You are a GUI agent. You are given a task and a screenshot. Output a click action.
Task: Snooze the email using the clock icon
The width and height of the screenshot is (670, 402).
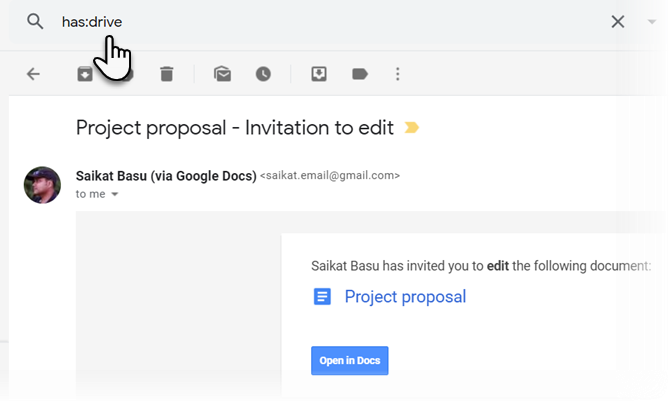tap(263, 74)
